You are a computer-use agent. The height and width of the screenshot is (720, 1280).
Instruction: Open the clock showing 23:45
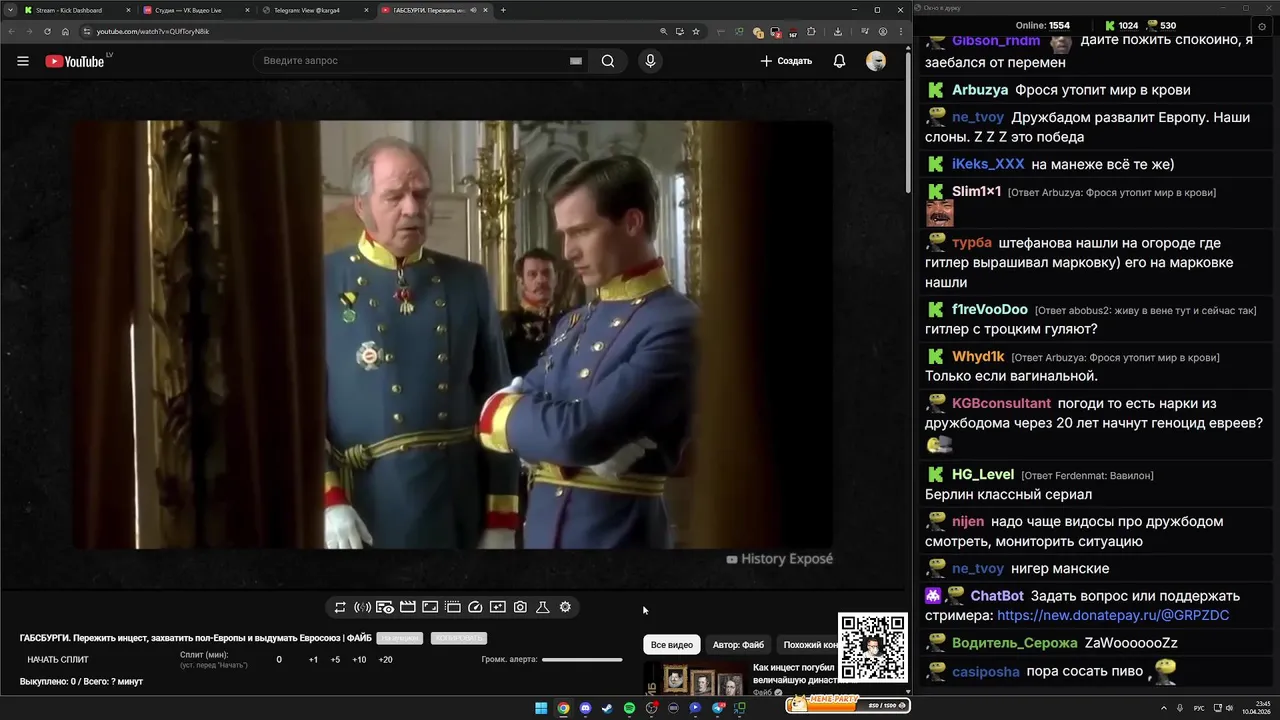[1257, 708]
